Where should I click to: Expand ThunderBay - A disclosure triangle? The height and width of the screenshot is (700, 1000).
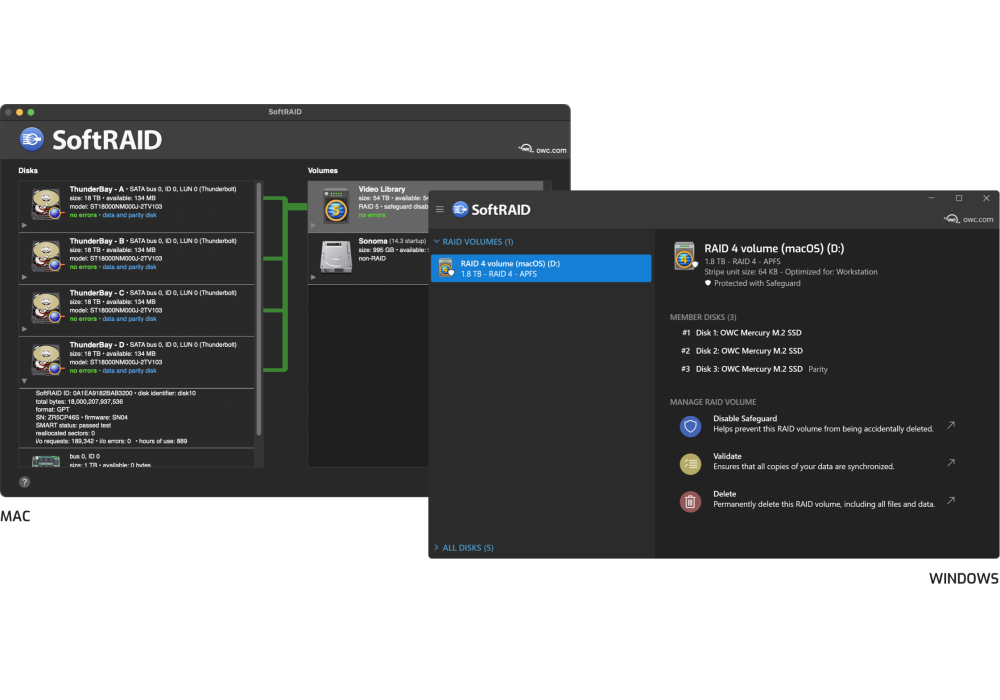coord(24,225)
